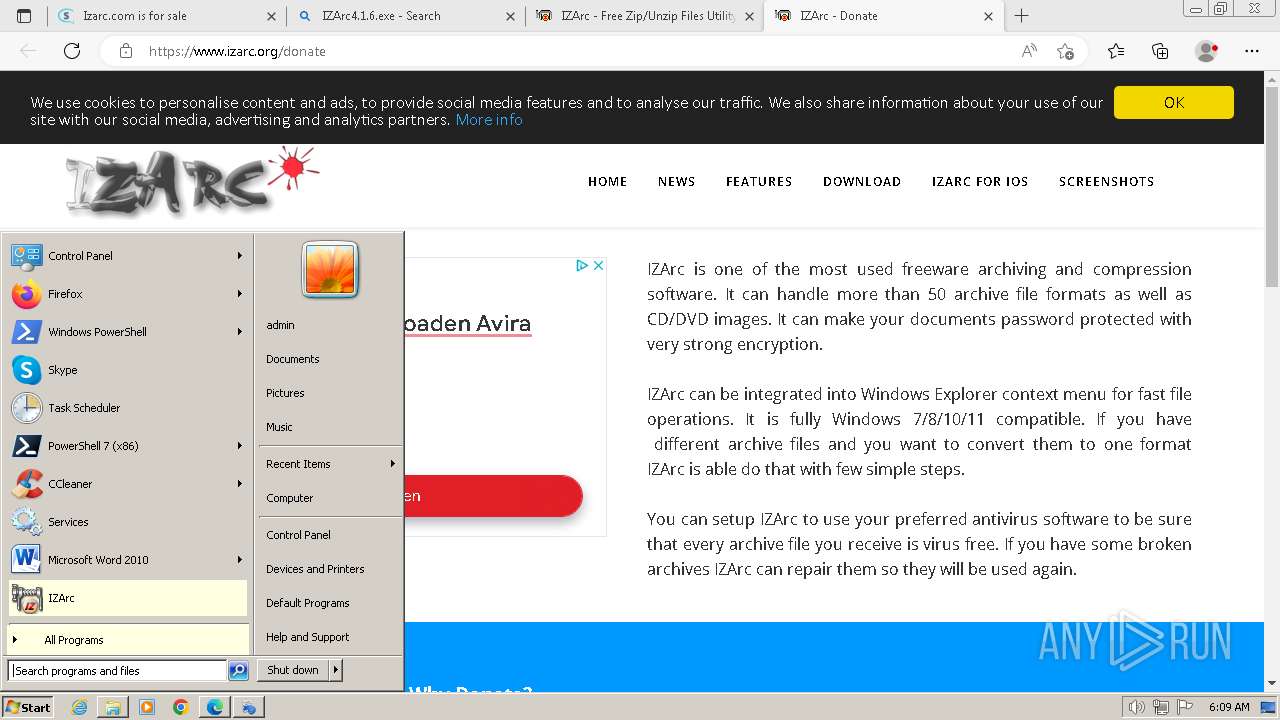Expand the CCleaner jump list arrow

tap(240, 484)
